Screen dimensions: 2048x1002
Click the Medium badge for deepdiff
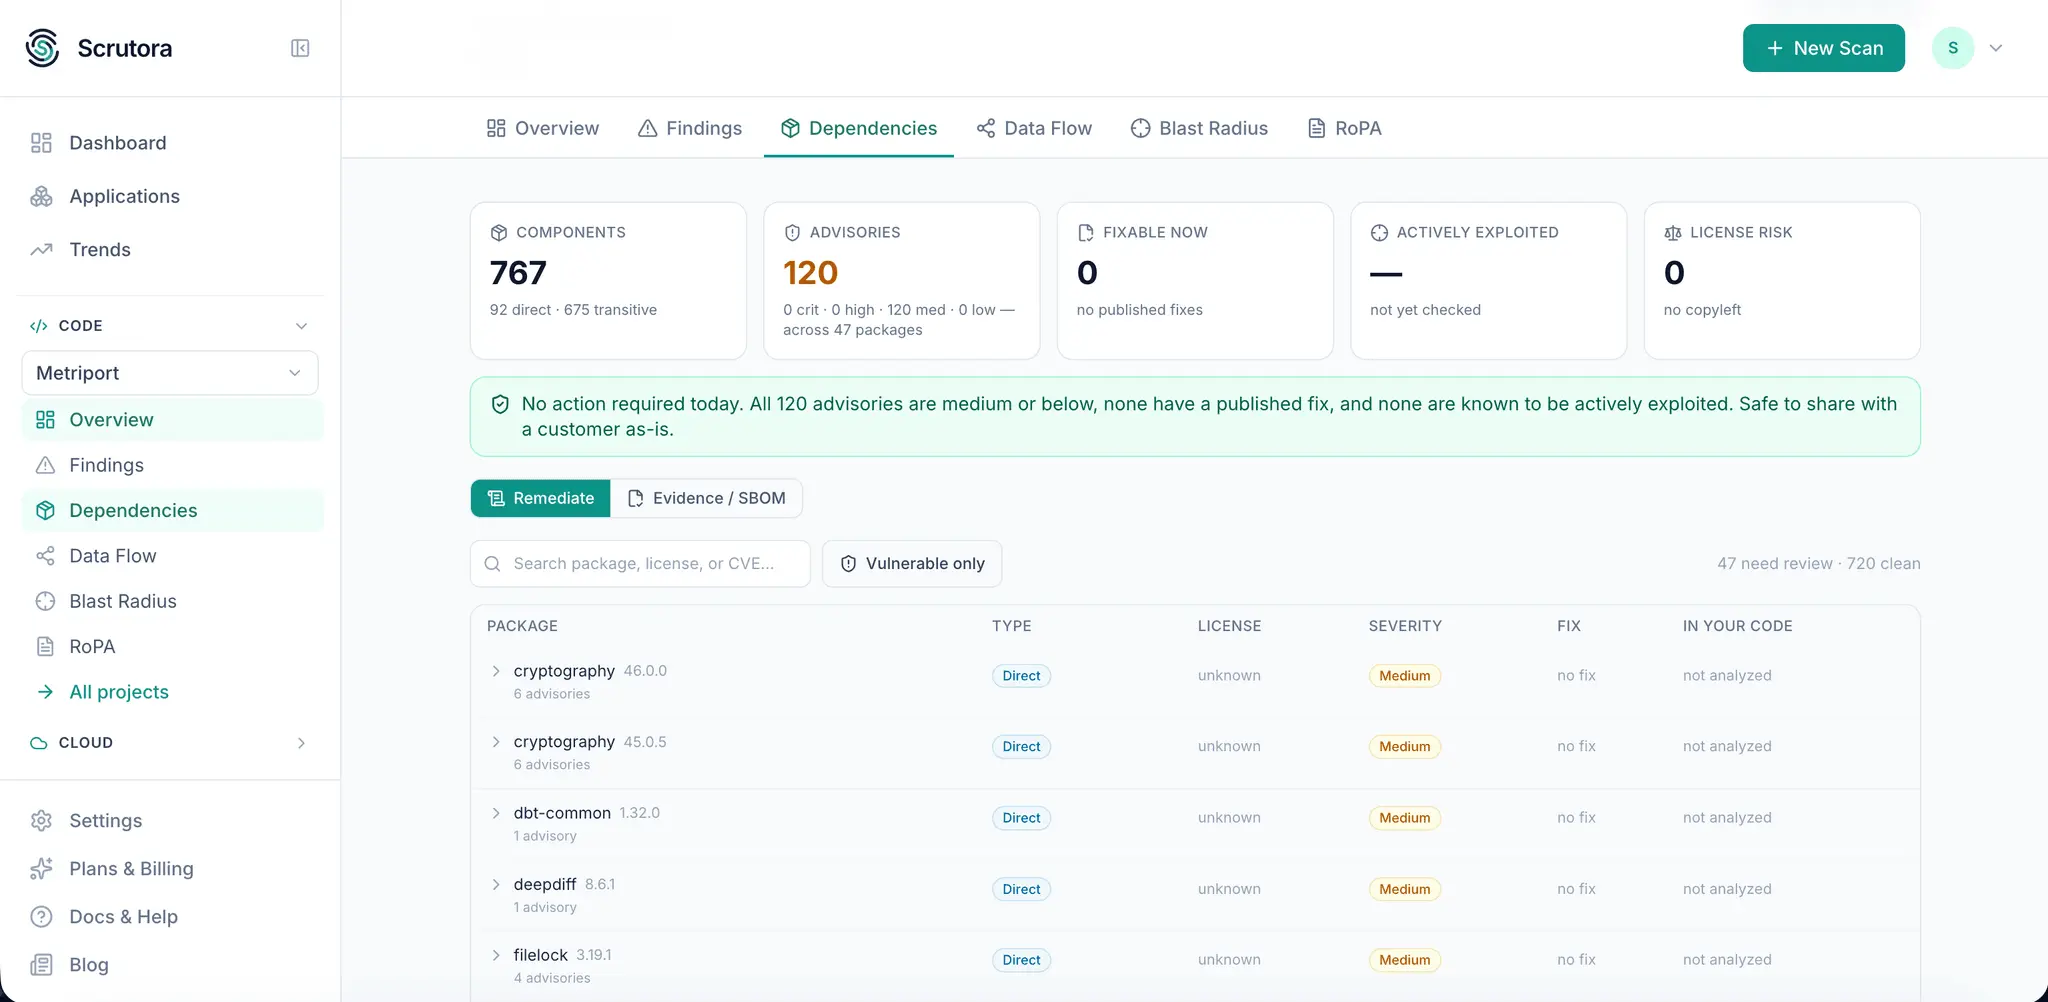point(1404,889)
